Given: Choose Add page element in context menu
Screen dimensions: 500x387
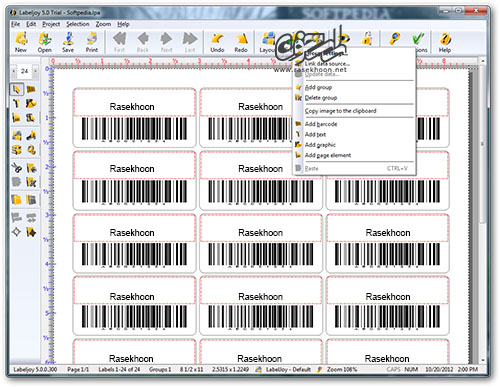Looking at the screenshot, I should (x=354, y=155).
